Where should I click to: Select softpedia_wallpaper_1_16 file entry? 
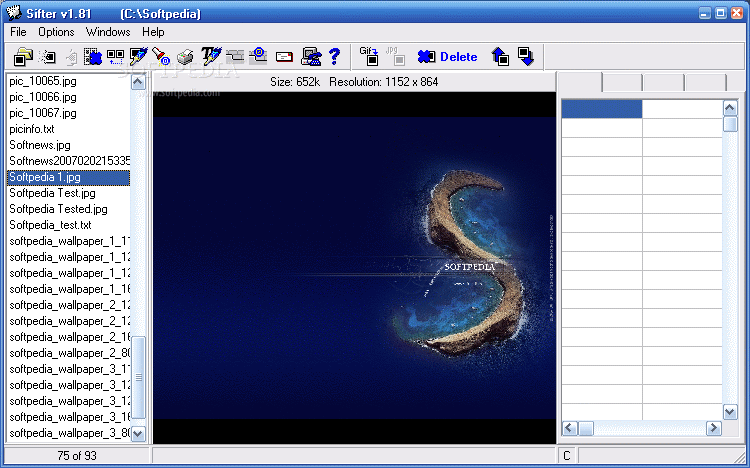click(x=68, y=289)
